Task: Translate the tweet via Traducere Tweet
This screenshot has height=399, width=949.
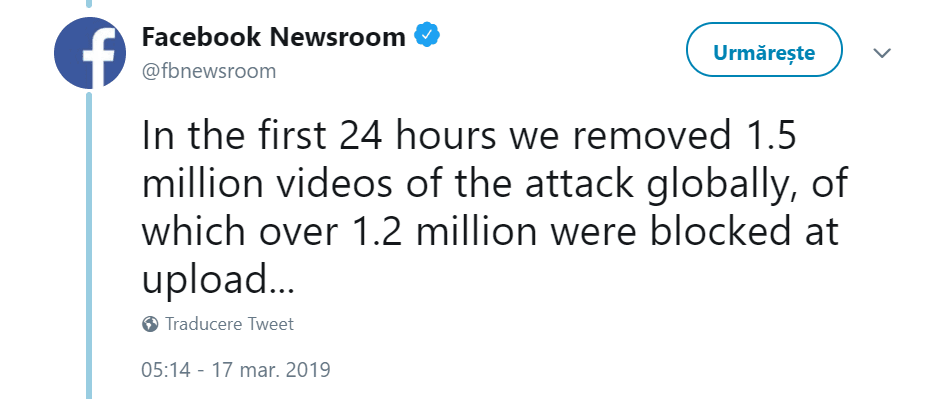Action: tap(229, 324)
